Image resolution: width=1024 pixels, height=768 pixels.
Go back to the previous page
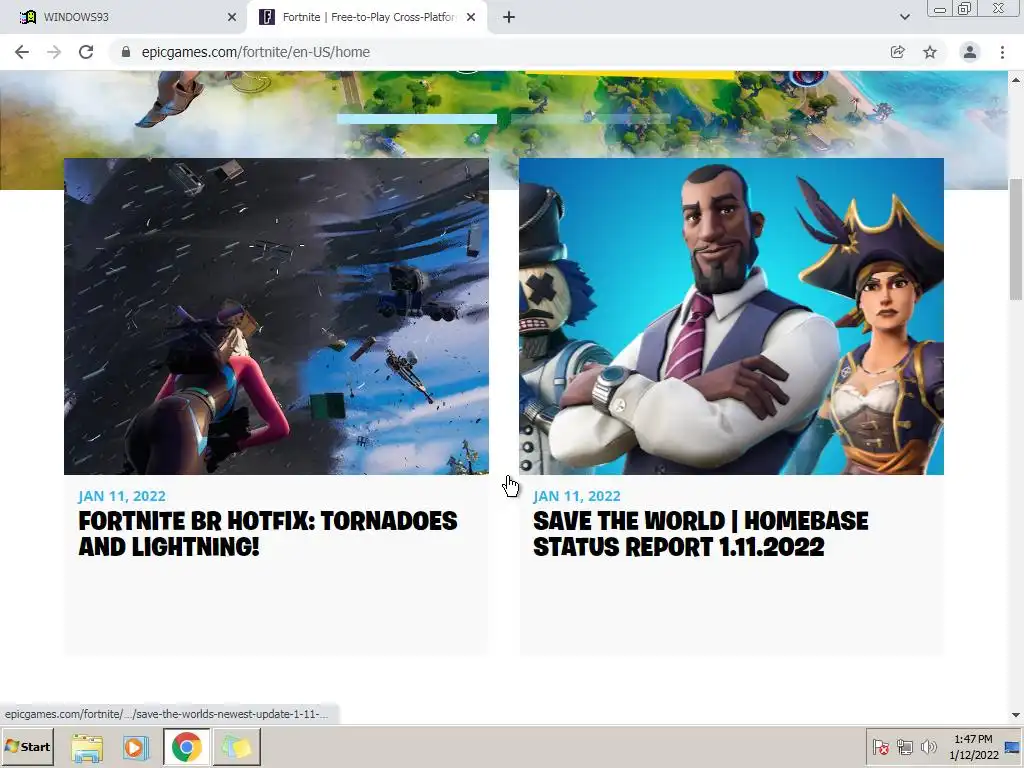[22, 52]
